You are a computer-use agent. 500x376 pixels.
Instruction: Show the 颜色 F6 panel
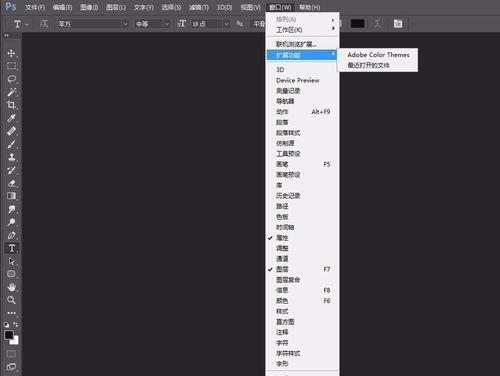point(303,301)
